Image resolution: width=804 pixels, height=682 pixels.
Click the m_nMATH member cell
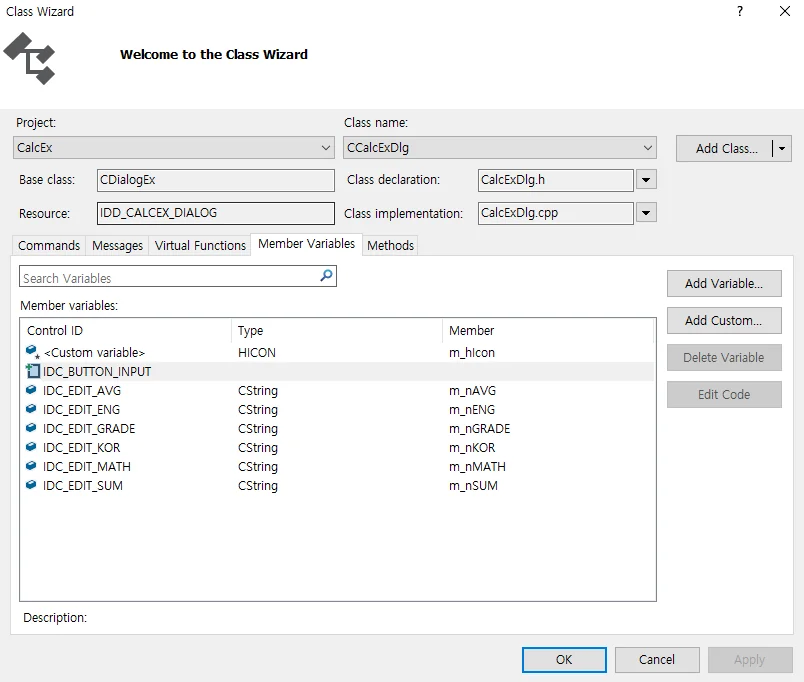coord(477,466)
